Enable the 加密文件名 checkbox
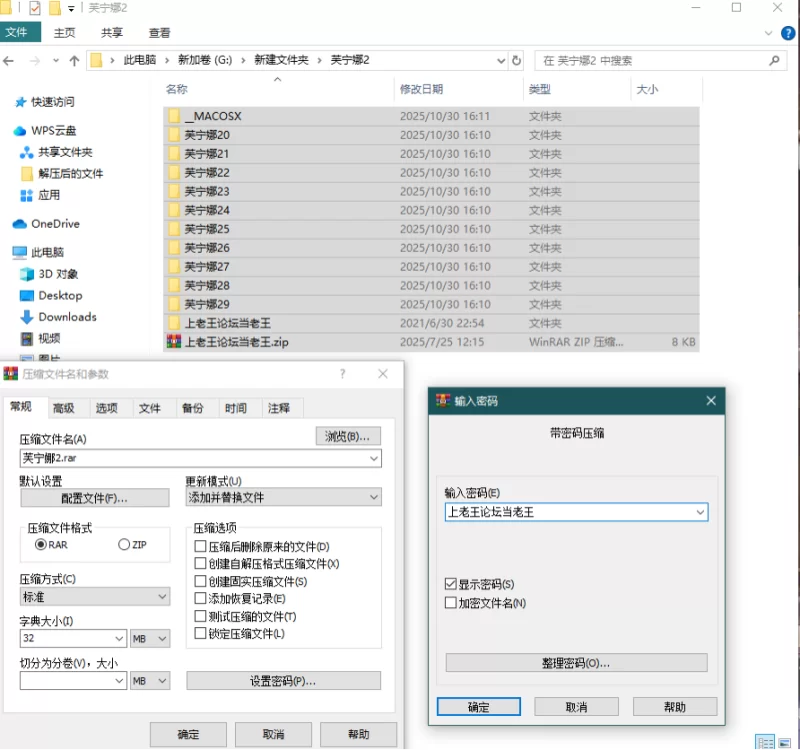 pyautogui.click(x=451, y=603)
